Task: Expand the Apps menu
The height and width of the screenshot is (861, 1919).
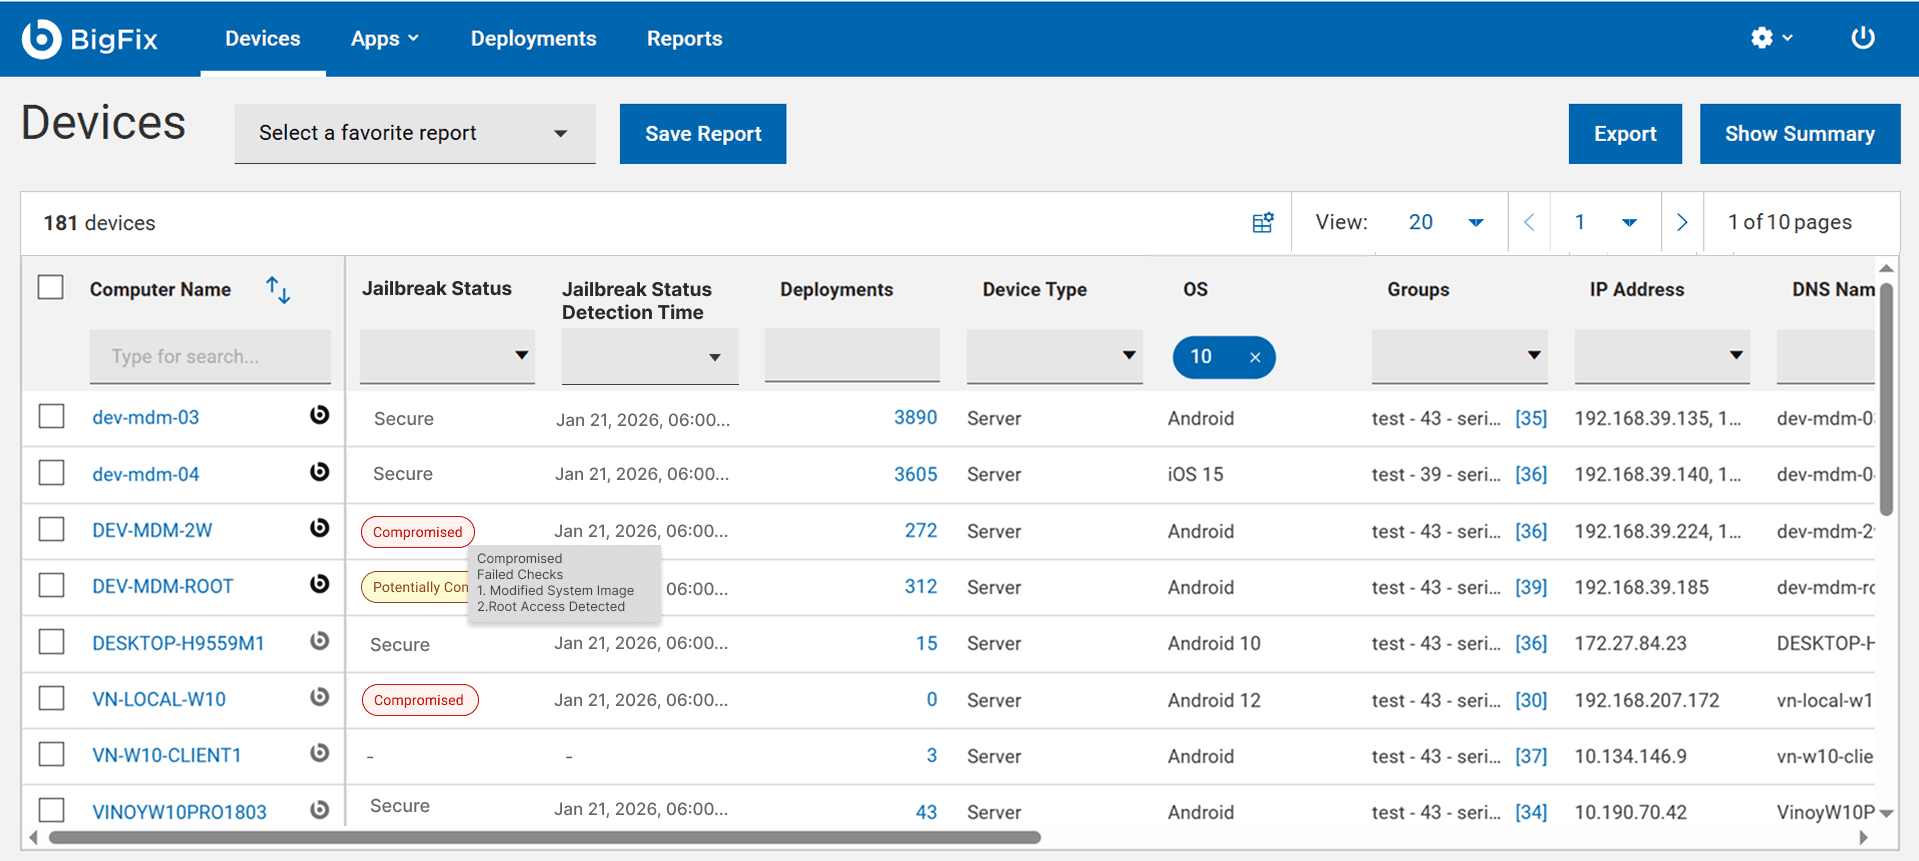Action: [x=385, y=38]
